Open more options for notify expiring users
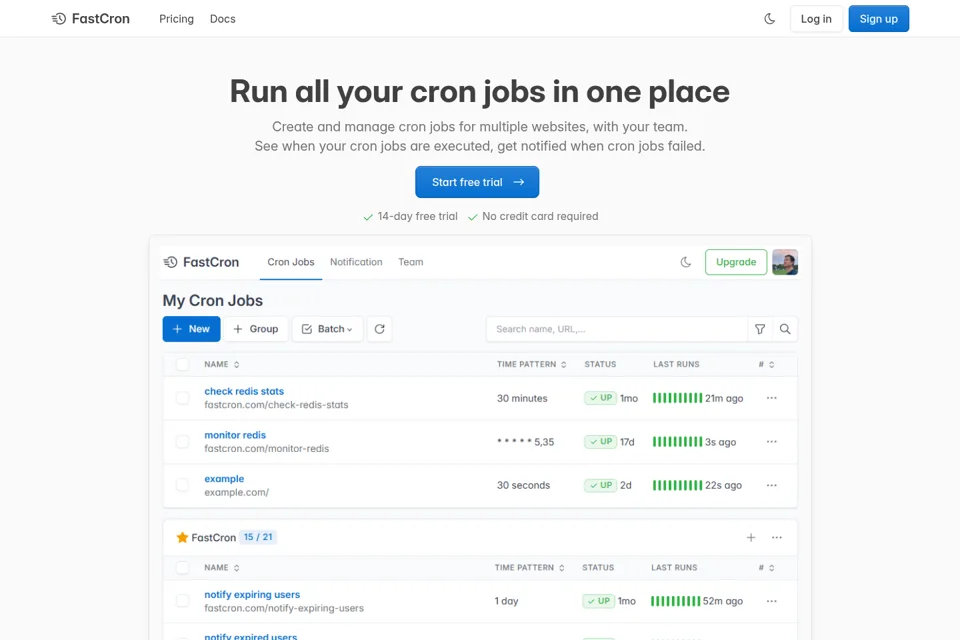The height and width of the screenshot is (640, 960). tap(771, 601)
